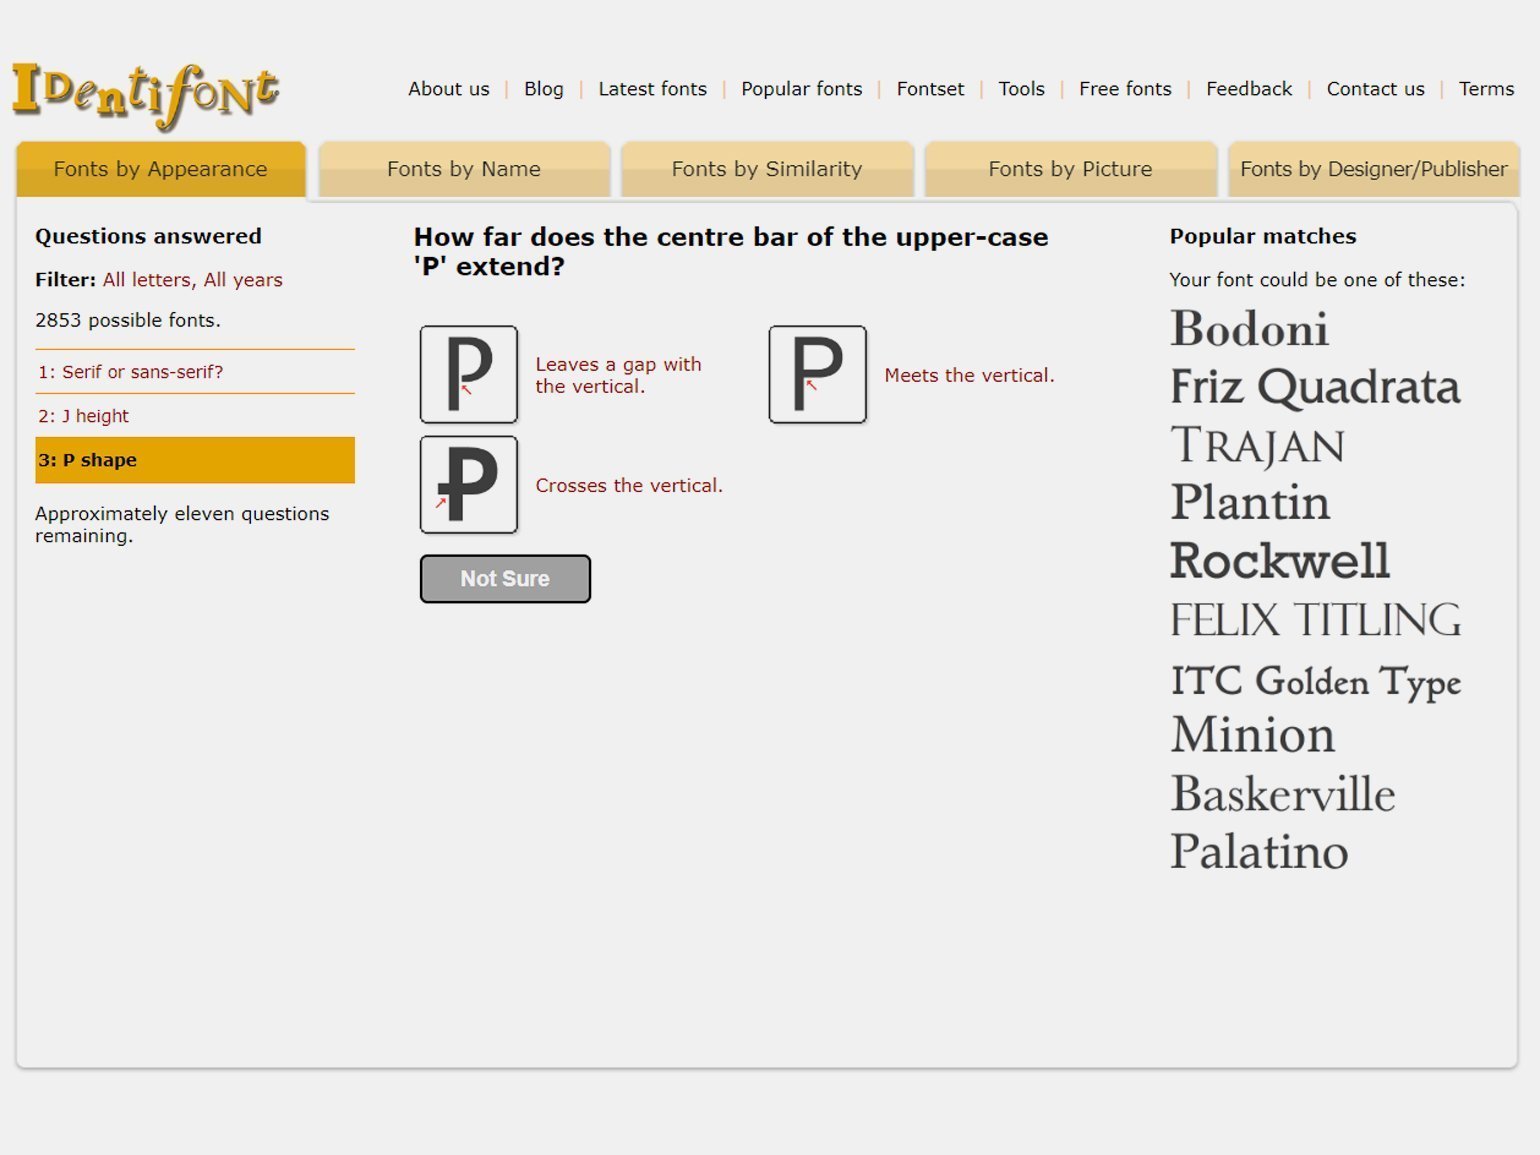Switch to Fonts by Name tab
The image size is (1540, 1155).
click(464, 169)
